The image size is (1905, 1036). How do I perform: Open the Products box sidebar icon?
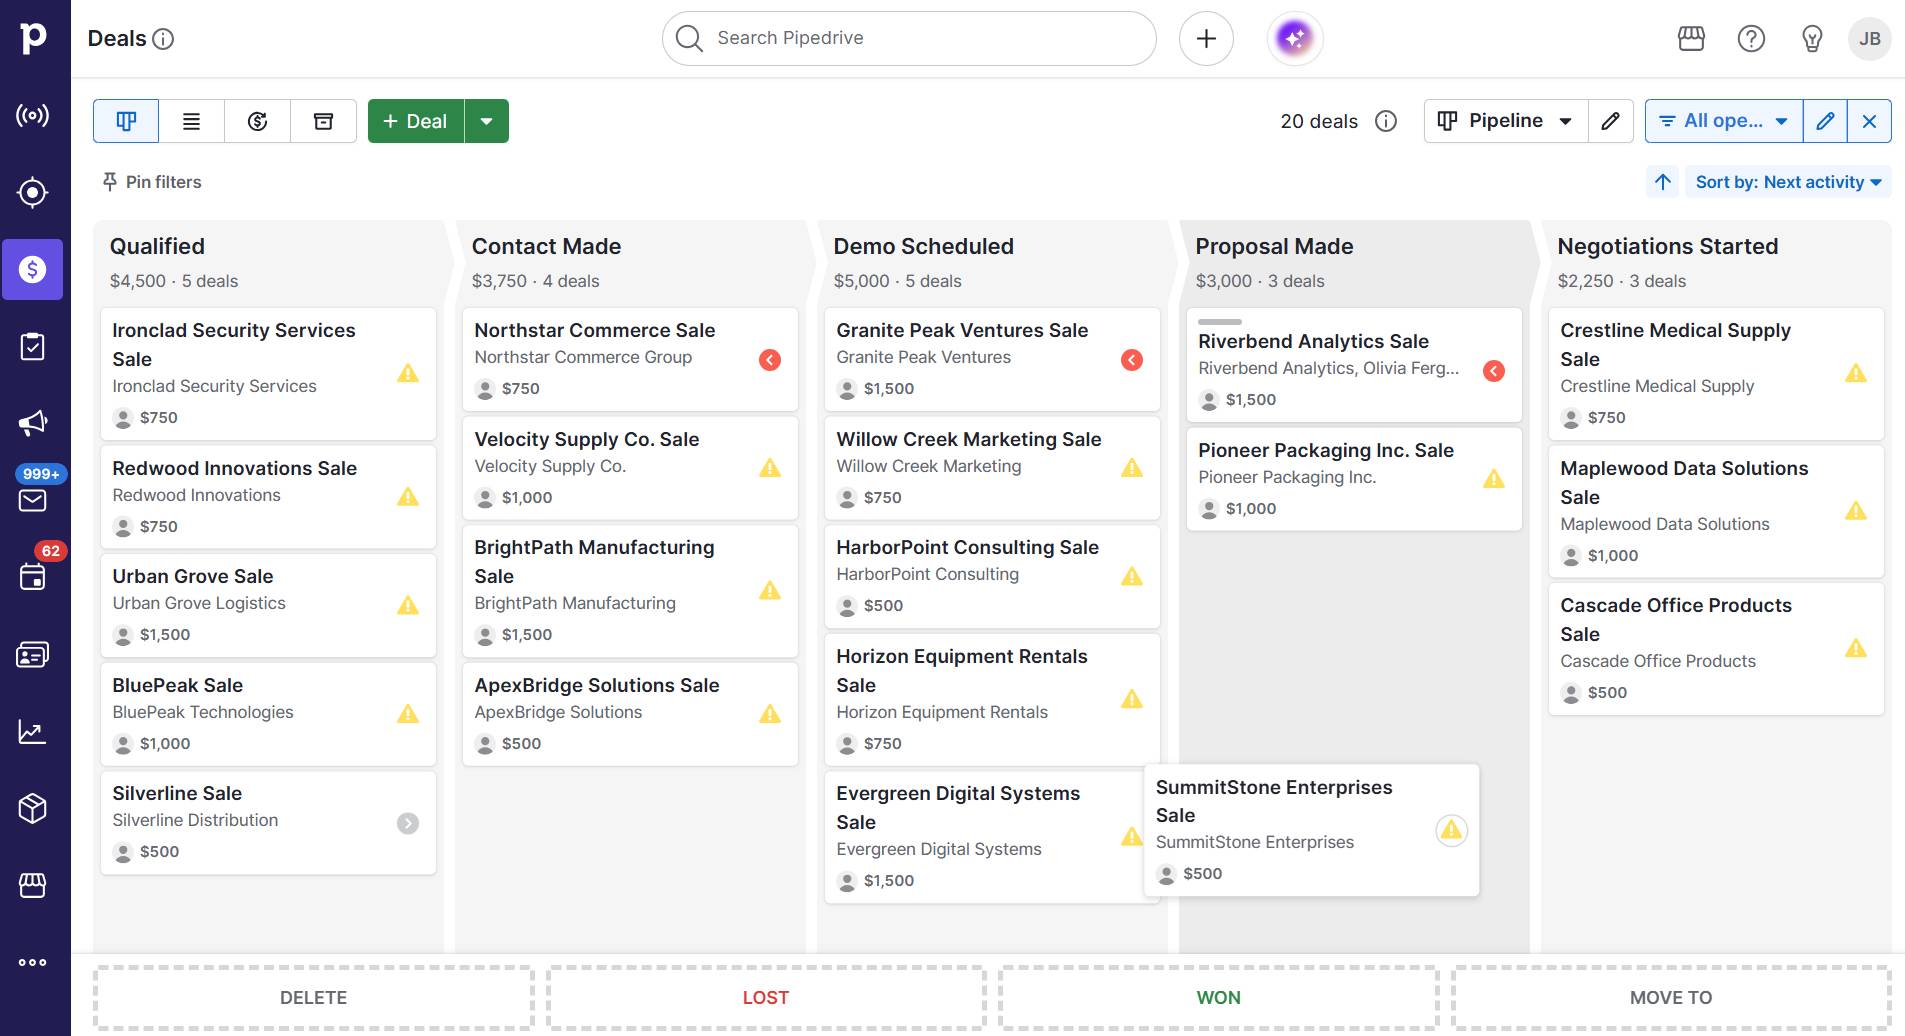pos(33,808)
